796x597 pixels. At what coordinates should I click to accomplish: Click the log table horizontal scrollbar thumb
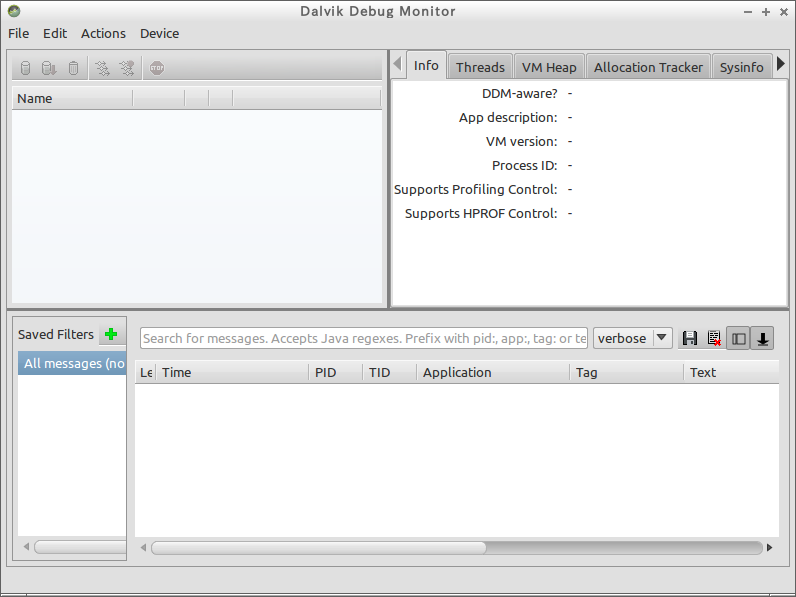click(319, 548)
